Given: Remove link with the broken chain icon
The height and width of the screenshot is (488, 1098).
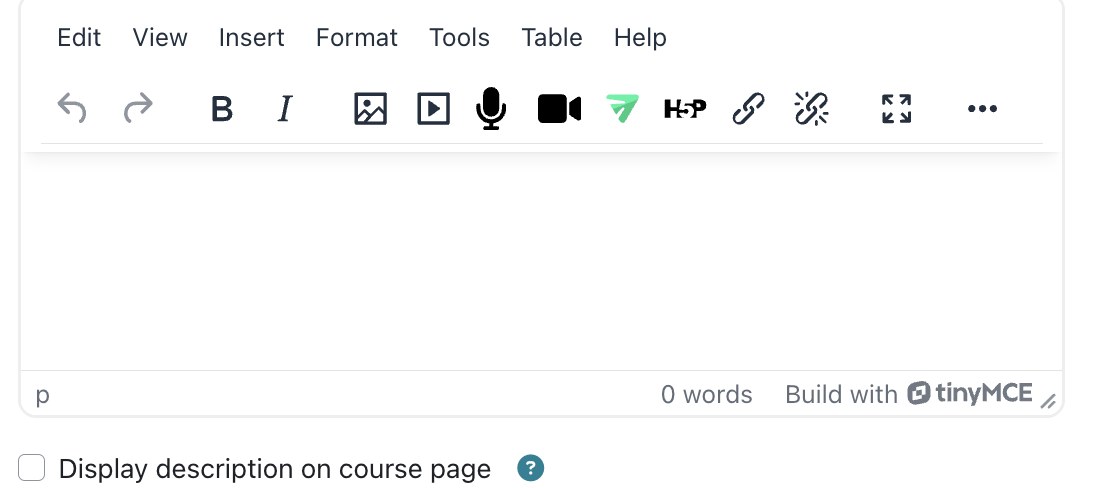Looking at the screenshot, I should 812,109.
